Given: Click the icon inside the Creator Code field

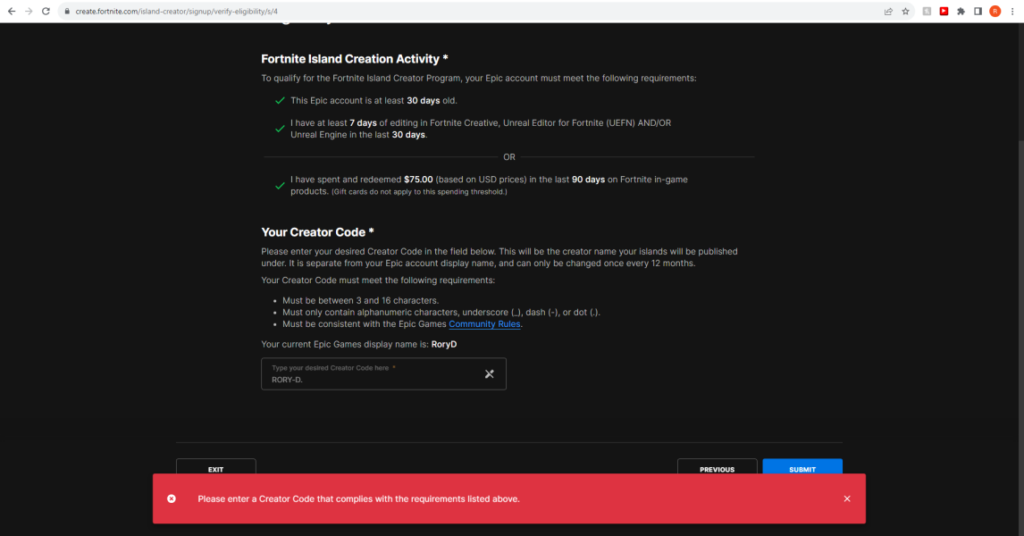Looking at the screenshot, I should (490, 374).
